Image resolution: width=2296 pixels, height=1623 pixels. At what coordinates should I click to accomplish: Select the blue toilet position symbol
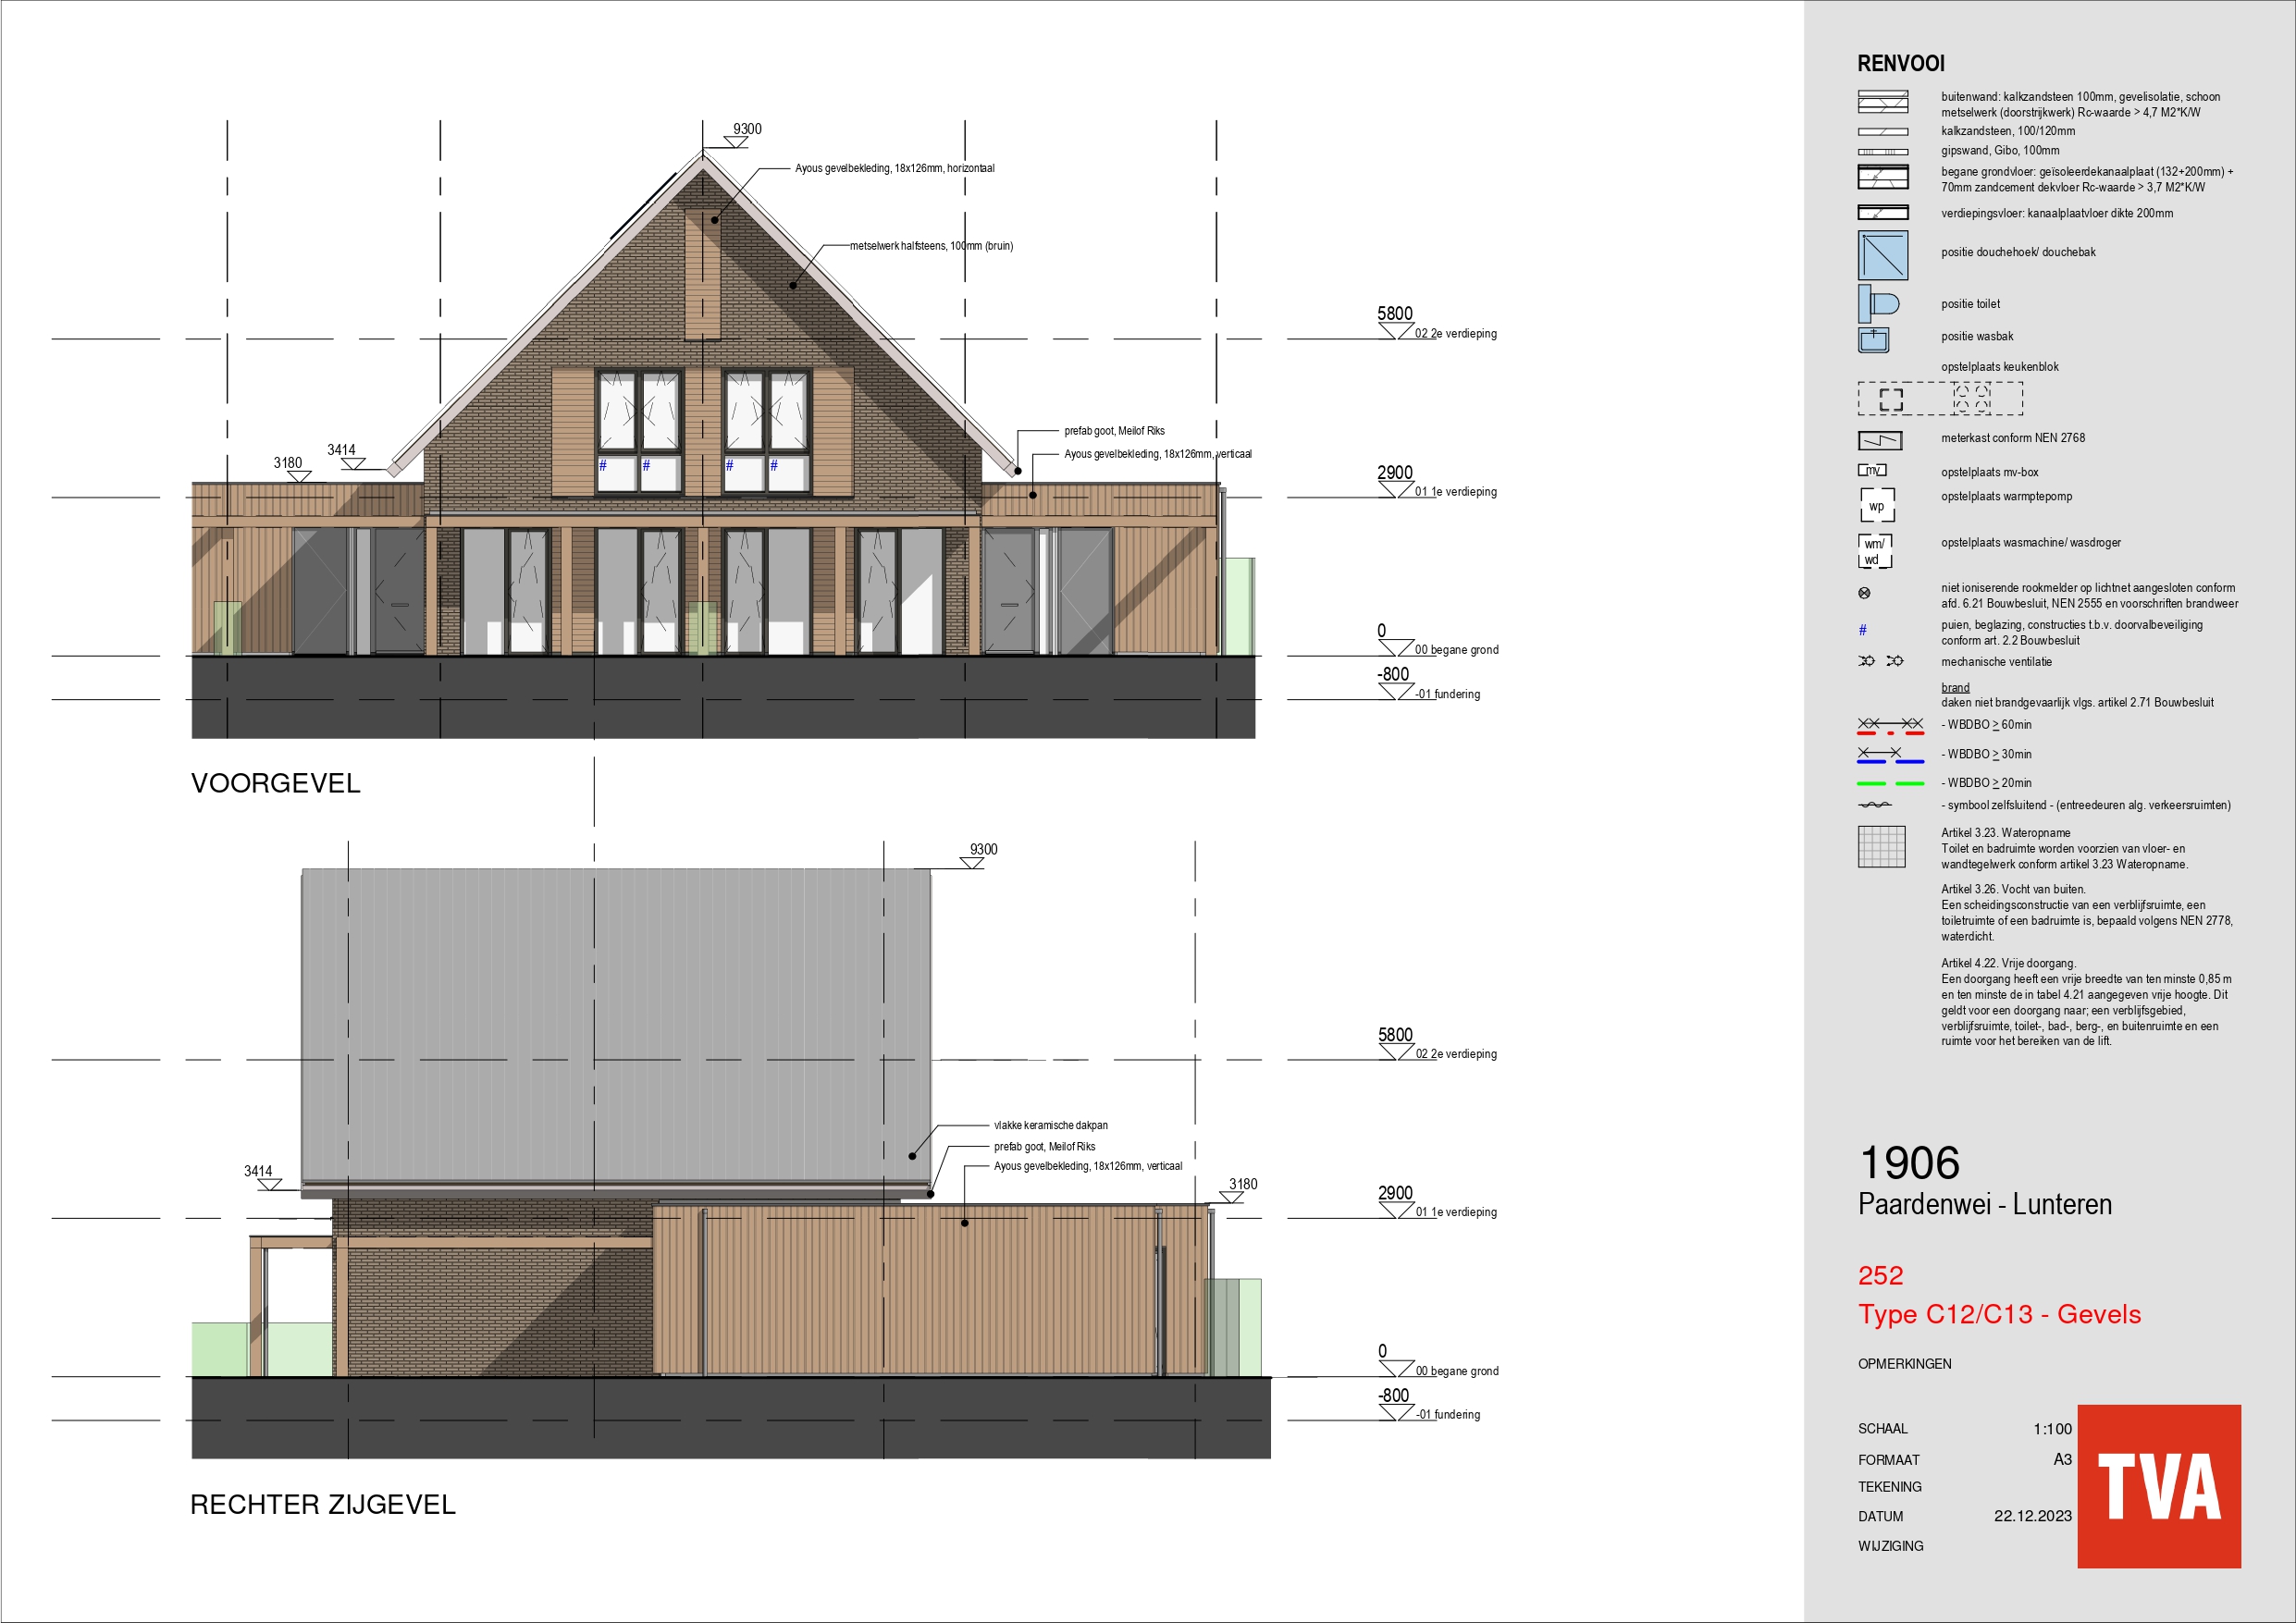pos(1878,303)
